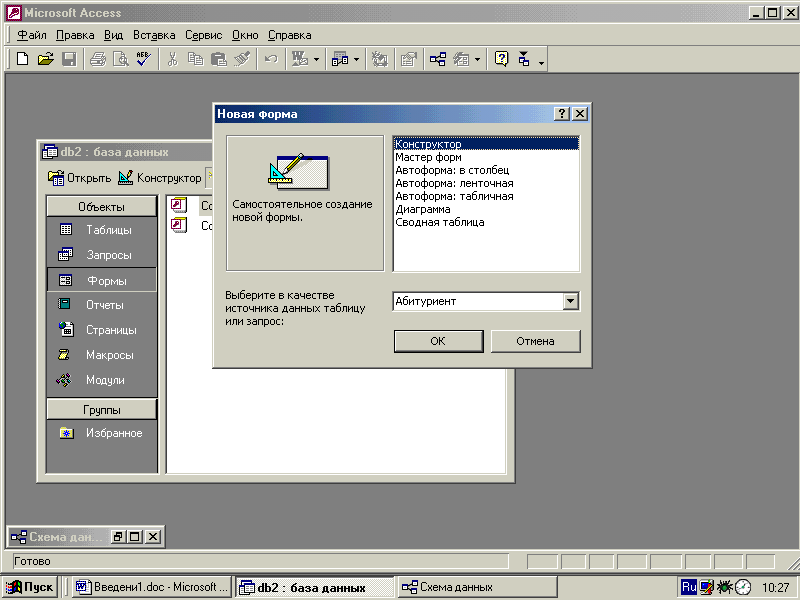
Task: Click the first form creation shortcut icon
Action: coord(179,205)
